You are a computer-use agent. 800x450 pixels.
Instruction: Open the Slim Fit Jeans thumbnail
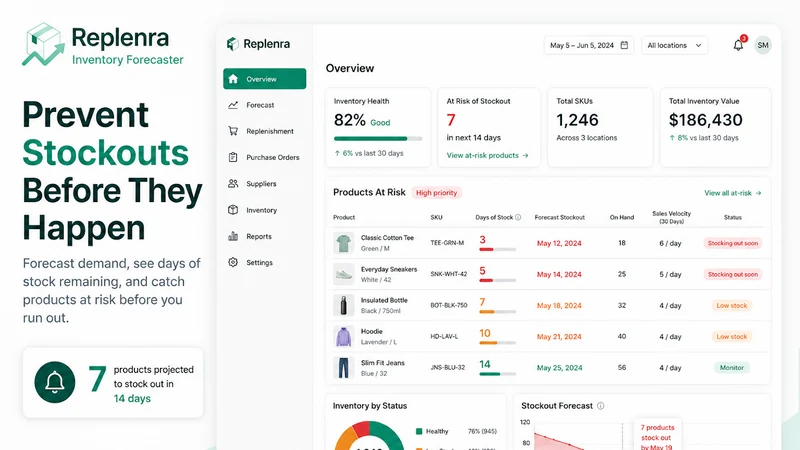[344, 367]
